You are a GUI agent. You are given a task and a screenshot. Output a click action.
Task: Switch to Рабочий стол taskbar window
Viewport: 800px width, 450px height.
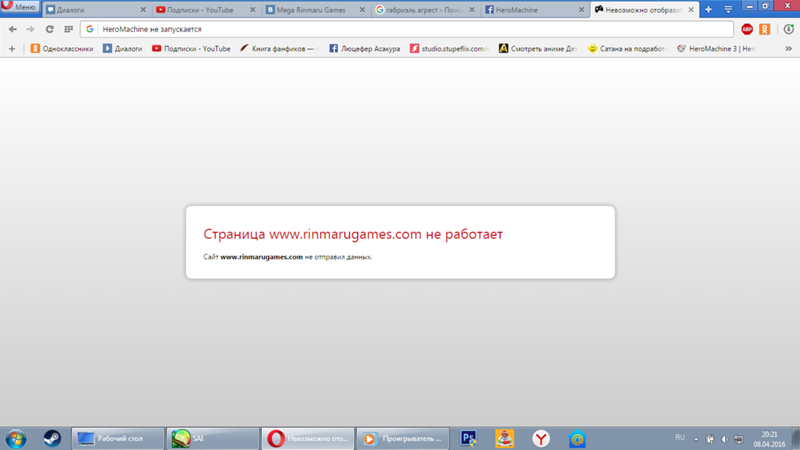coord(118,439)
